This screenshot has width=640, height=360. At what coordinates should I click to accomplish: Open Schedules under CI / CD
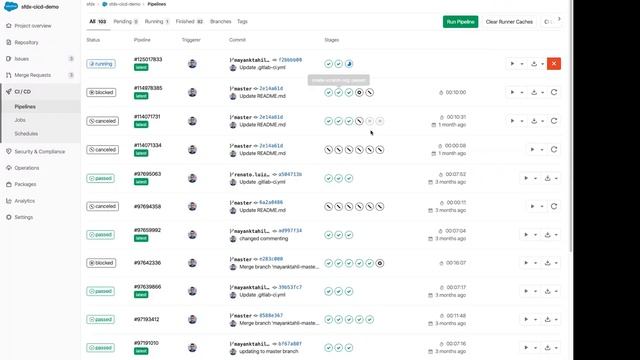coord(26,133)
